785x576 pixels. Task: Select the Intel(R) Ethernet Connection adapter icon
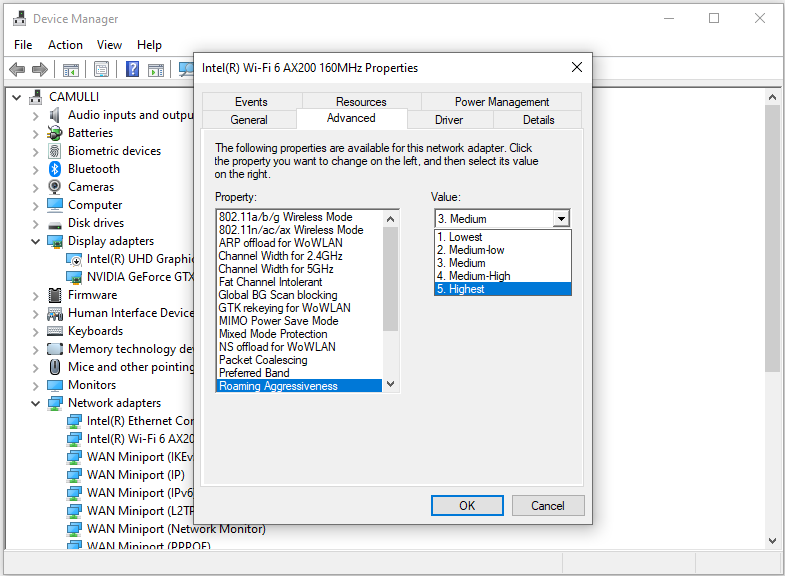[x=74, y=421]
